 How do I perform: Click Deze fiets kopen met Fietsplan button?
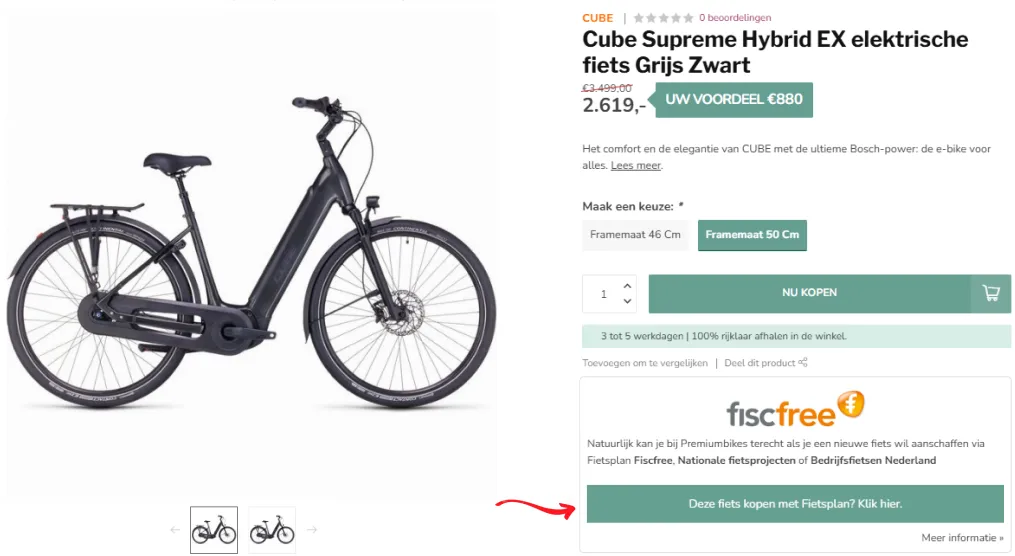[795, 504]
